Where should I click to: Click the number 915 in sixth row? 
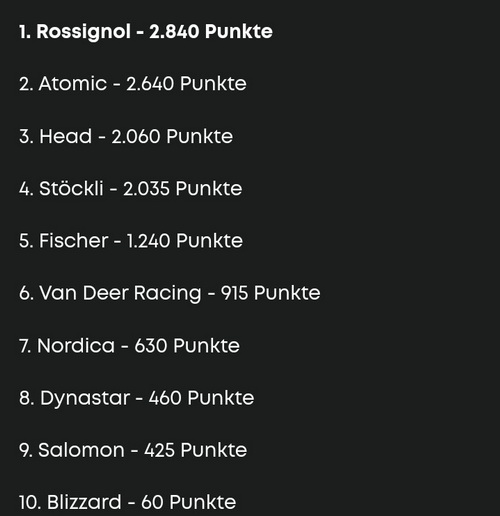(234, 293)
